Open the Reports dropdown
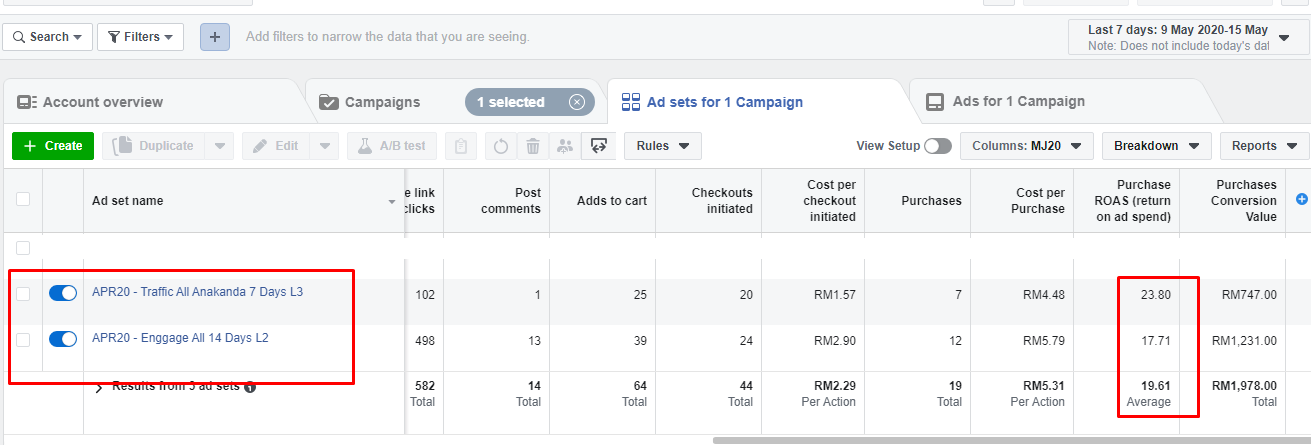Image resolution: width=1311 pixels, height=445 pixels. click(1264, 146)
